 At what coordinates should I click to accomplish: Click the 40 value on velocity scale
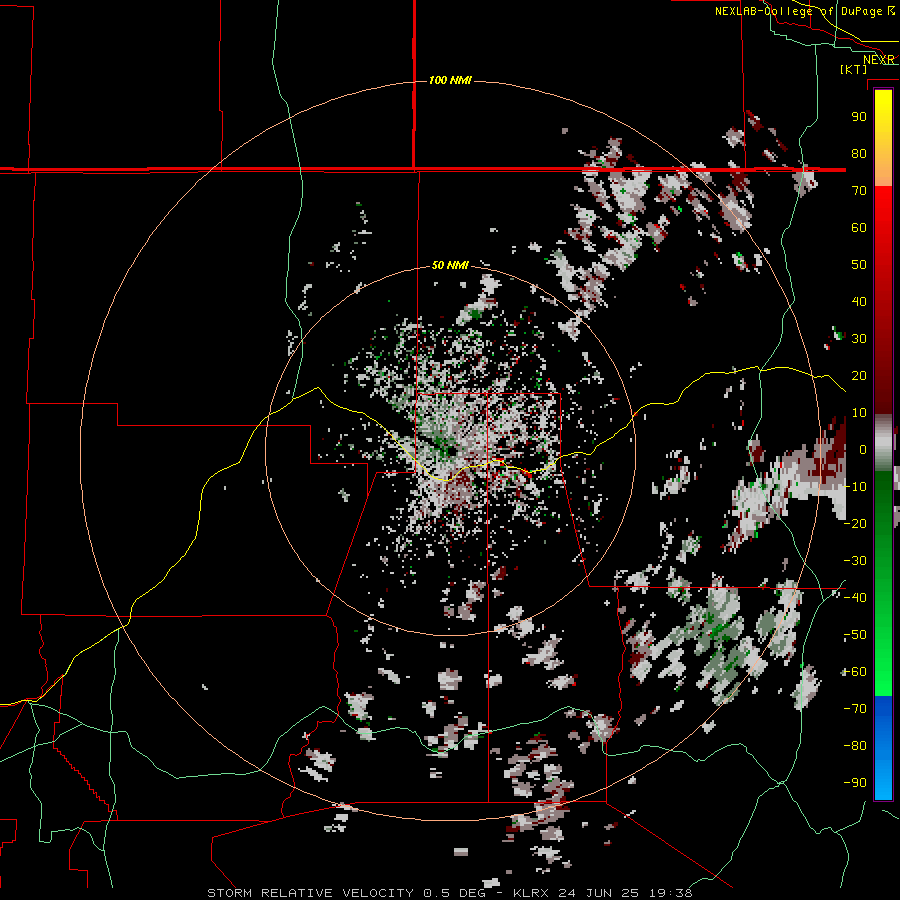859,301
